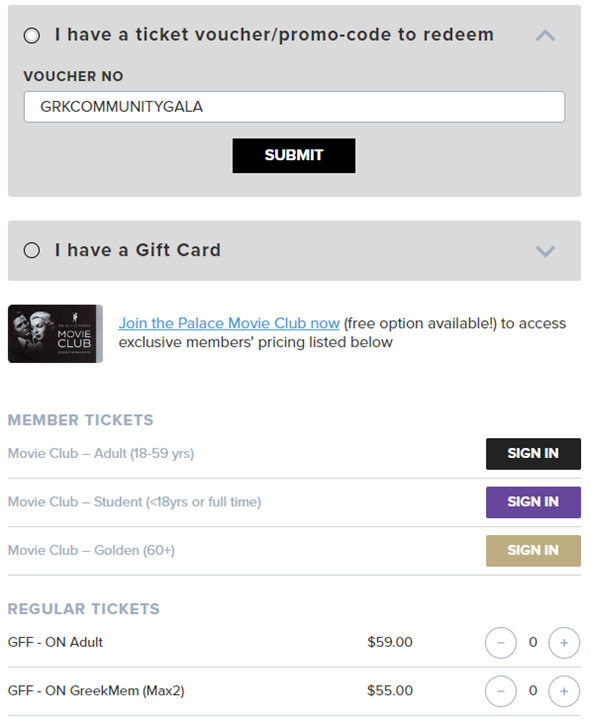This screenshot has width=591, height=721.
Task: Click the Voucher No input field
Action: click(294, 107)
